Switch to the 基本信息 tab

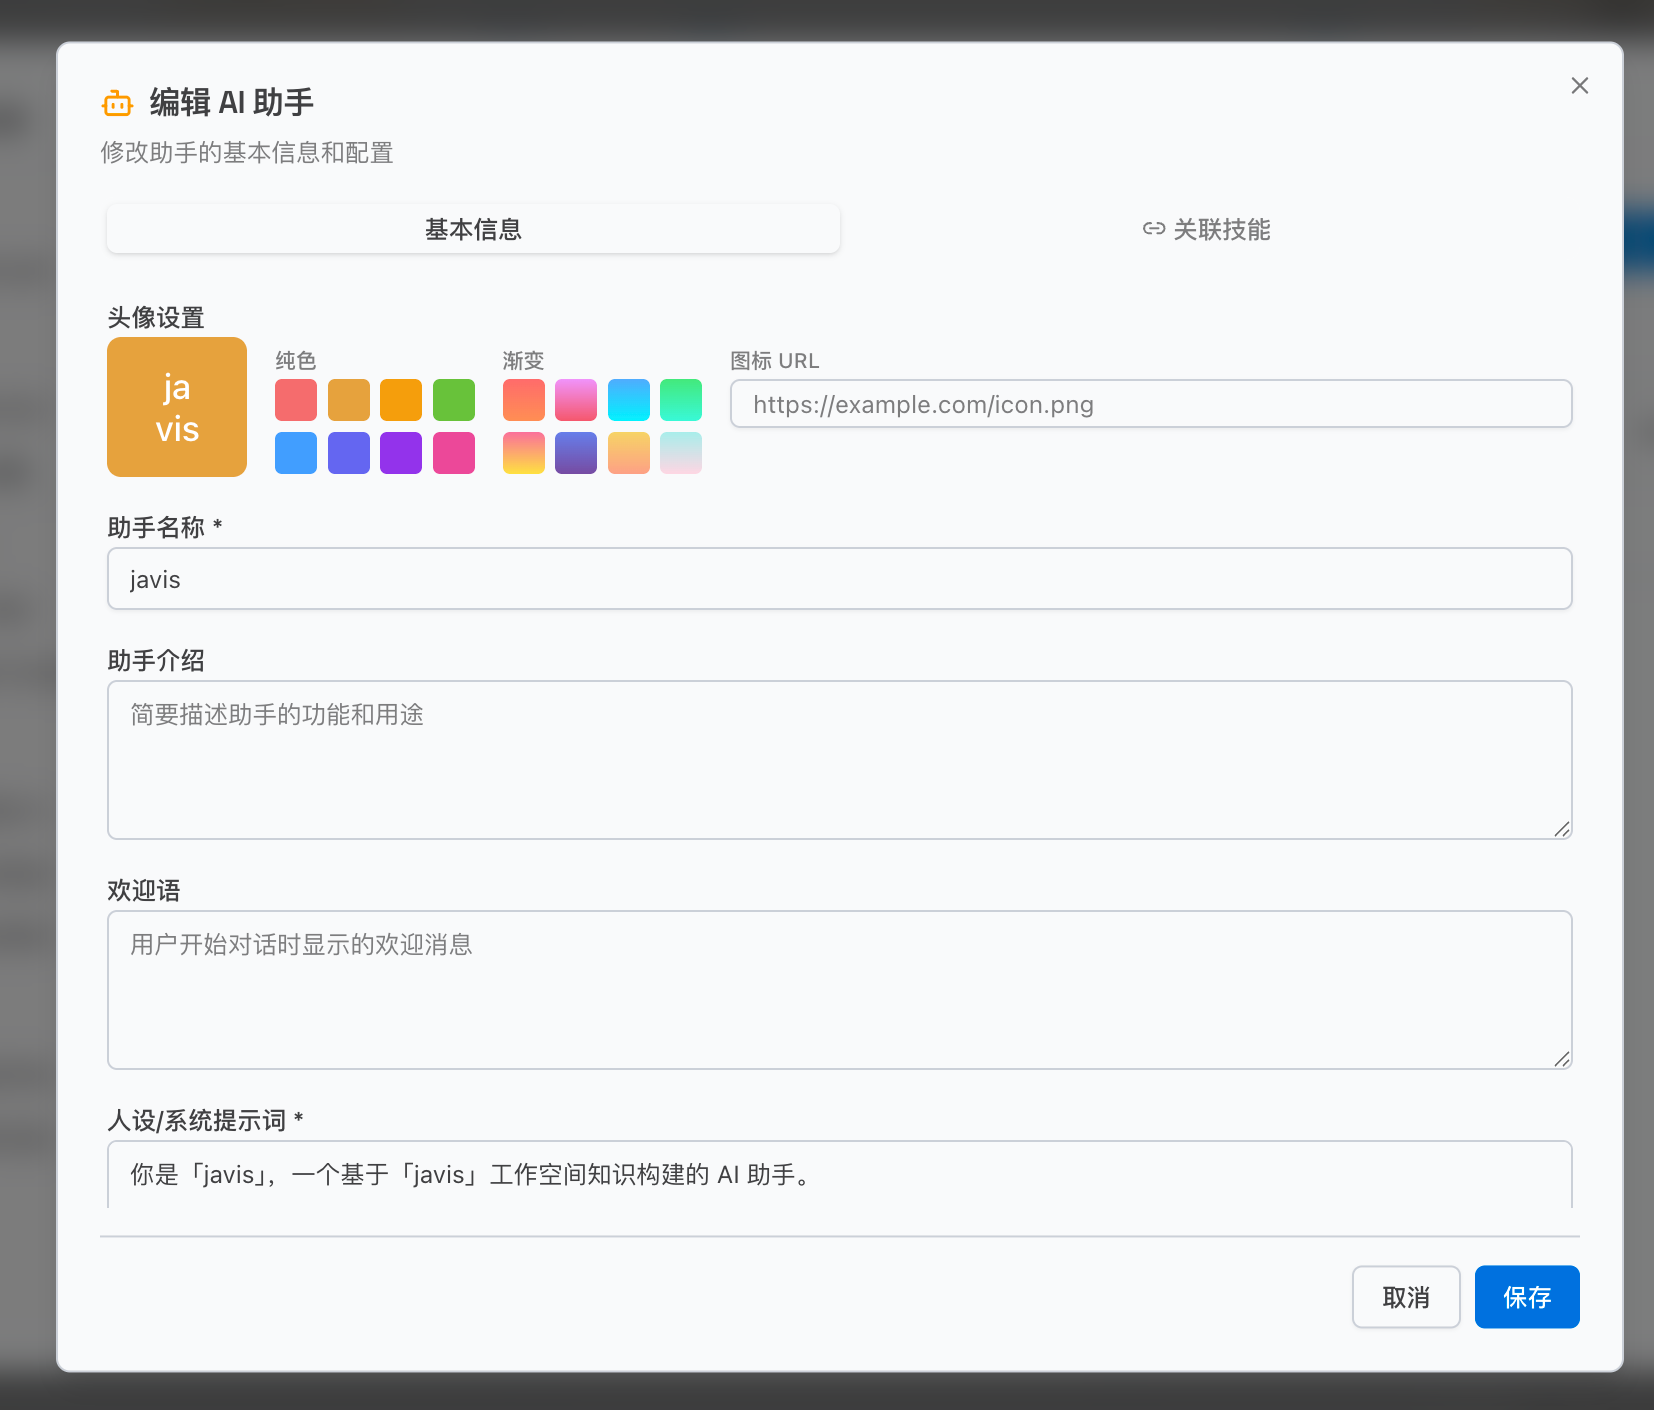point(472,228)
